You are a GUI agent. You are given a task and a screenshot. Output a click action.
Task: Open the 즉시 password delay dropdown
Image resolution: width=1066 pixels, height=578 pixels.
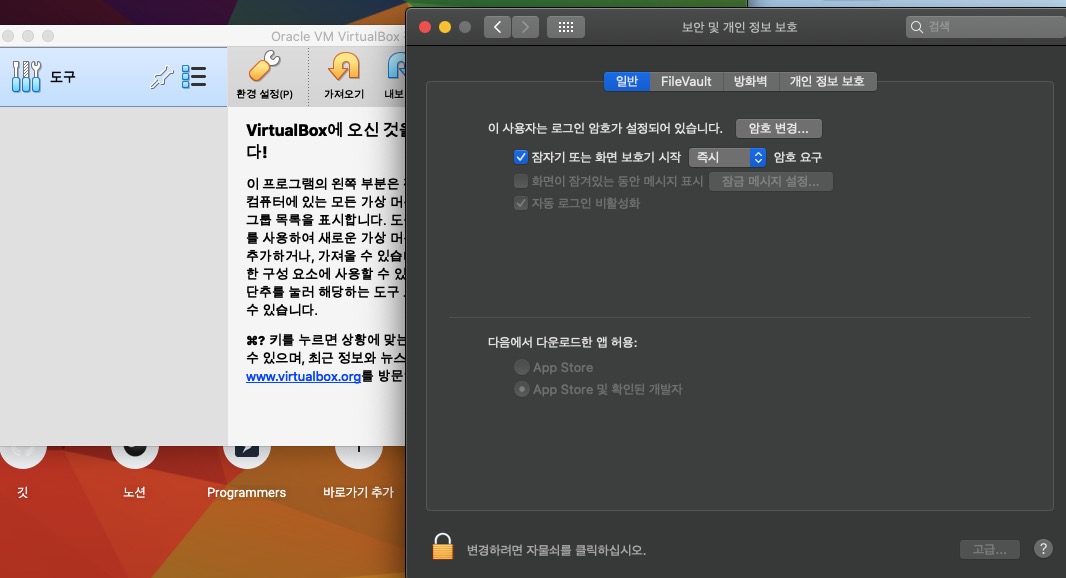coord(727,157)
